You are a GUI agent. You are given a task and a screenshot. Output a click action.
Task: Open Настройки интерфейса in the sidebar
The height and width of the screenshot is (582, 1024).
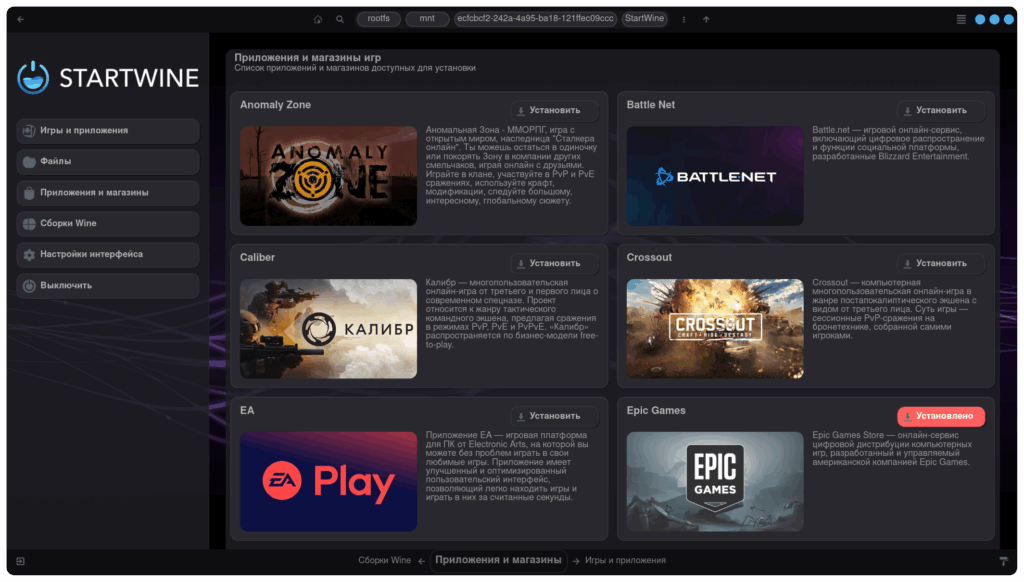pos(108,254)
